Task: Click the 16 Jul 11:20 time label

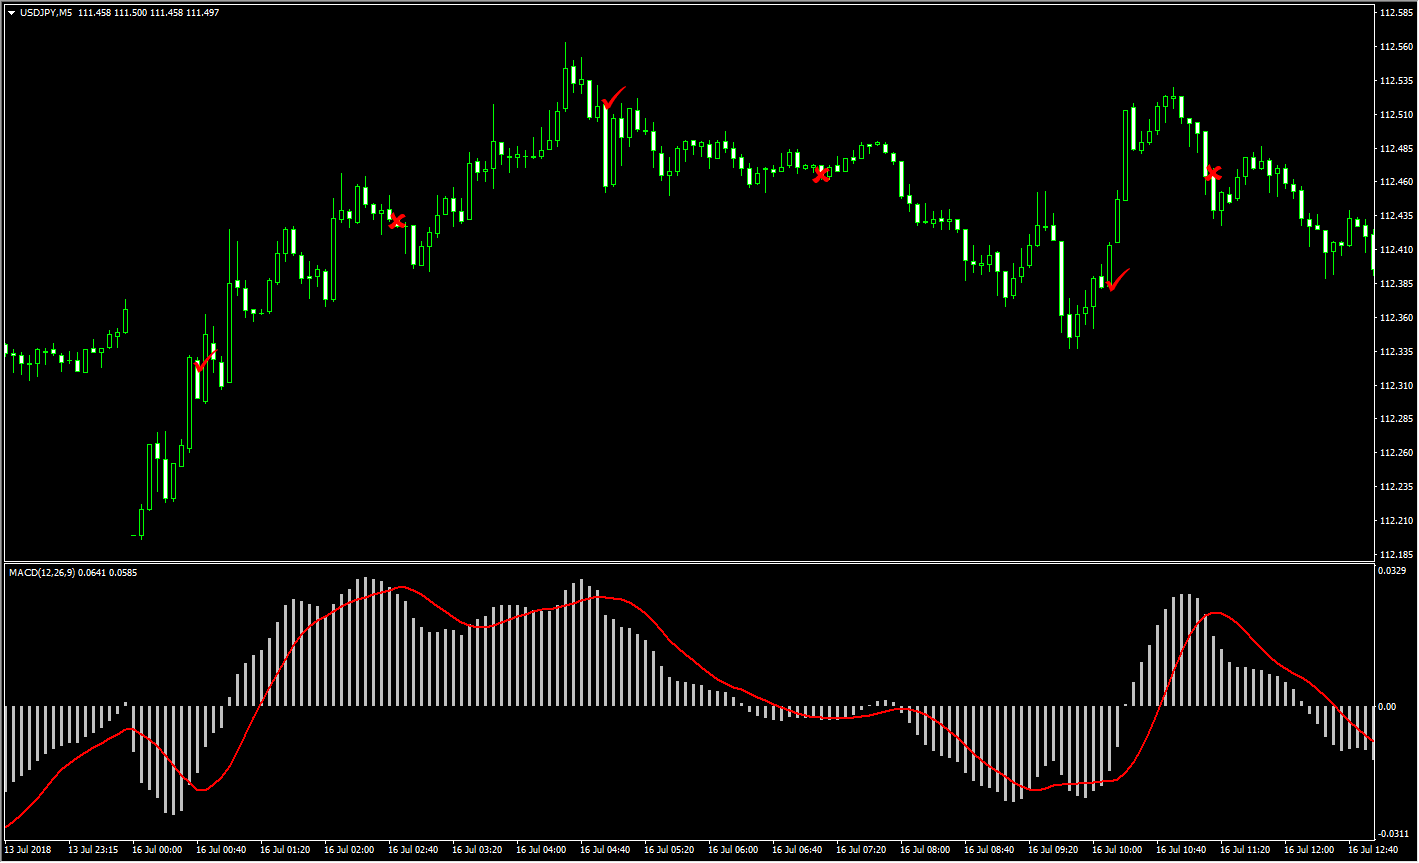Action: click(x=1245, y=851)
